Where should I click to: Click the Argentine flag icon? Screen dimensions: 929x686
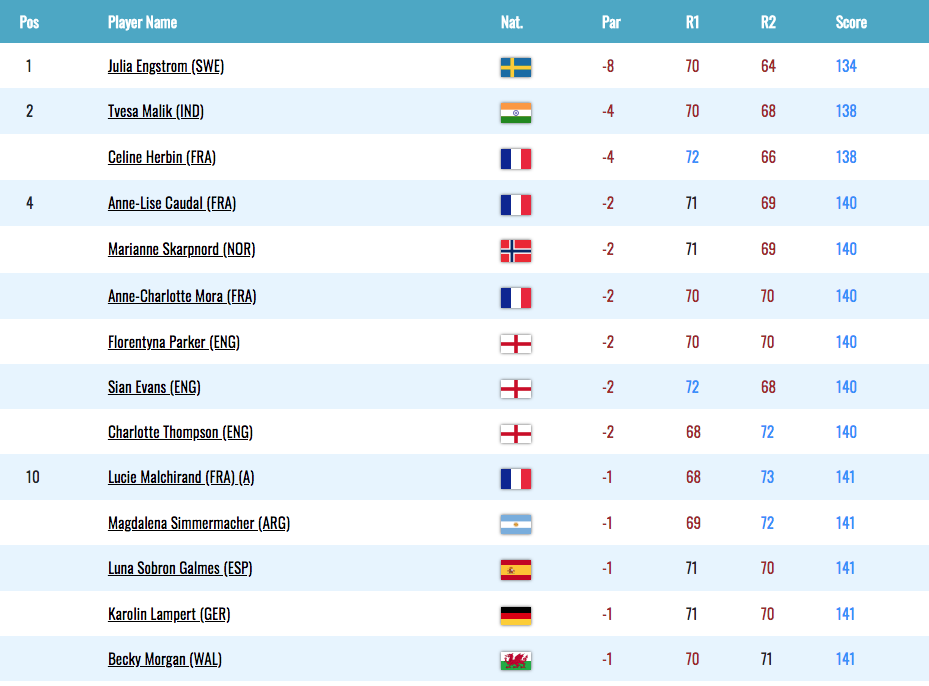click(x=515, y=524)
